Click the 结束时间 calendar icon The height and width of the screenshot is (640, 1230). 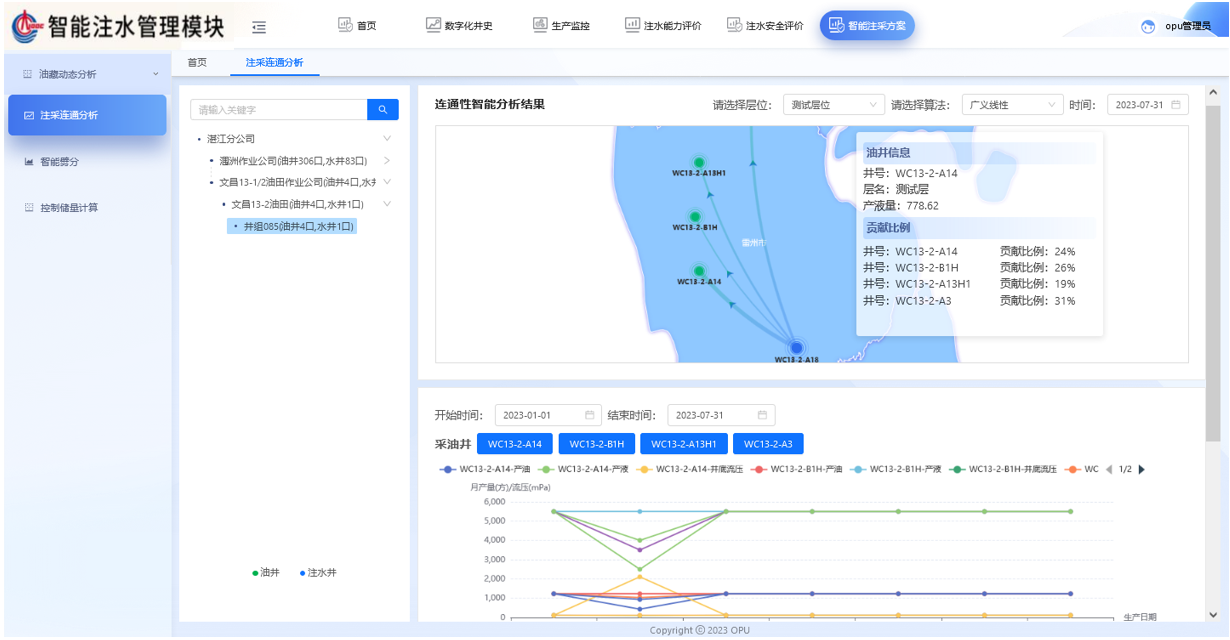pyautogui.click(x=762, y=416)
